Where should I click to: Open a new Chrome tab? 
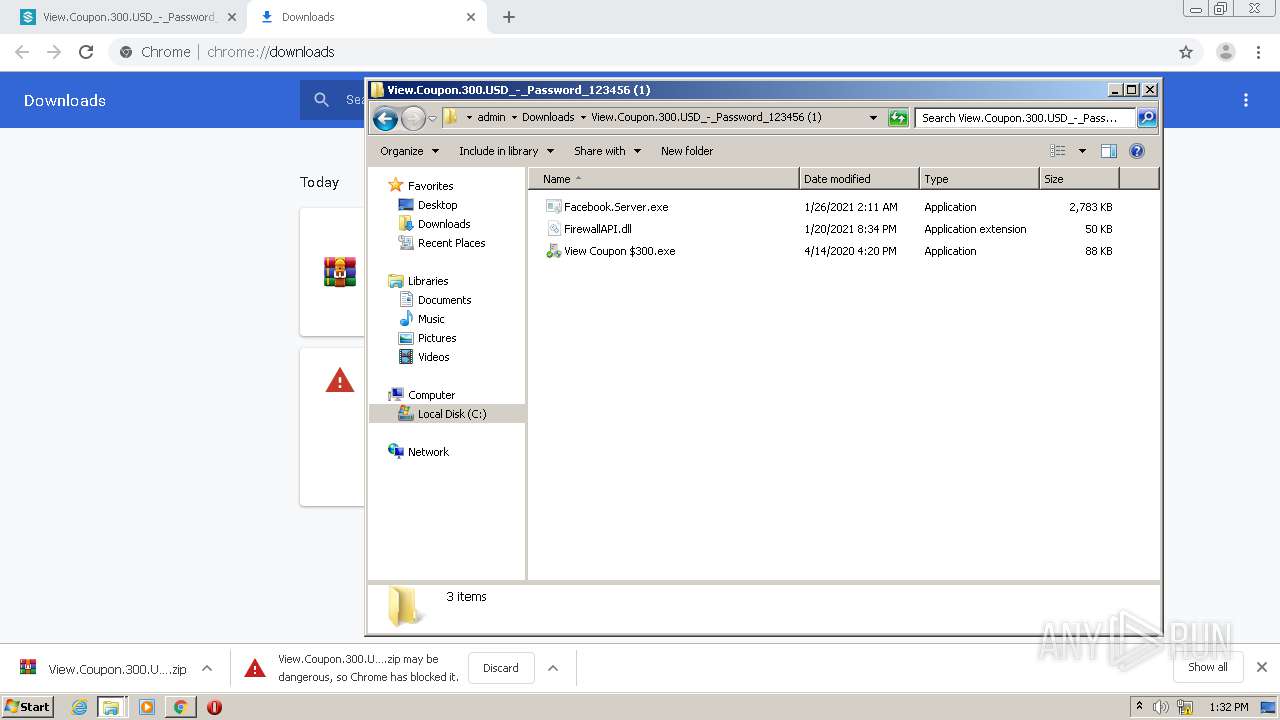[508, 17]
